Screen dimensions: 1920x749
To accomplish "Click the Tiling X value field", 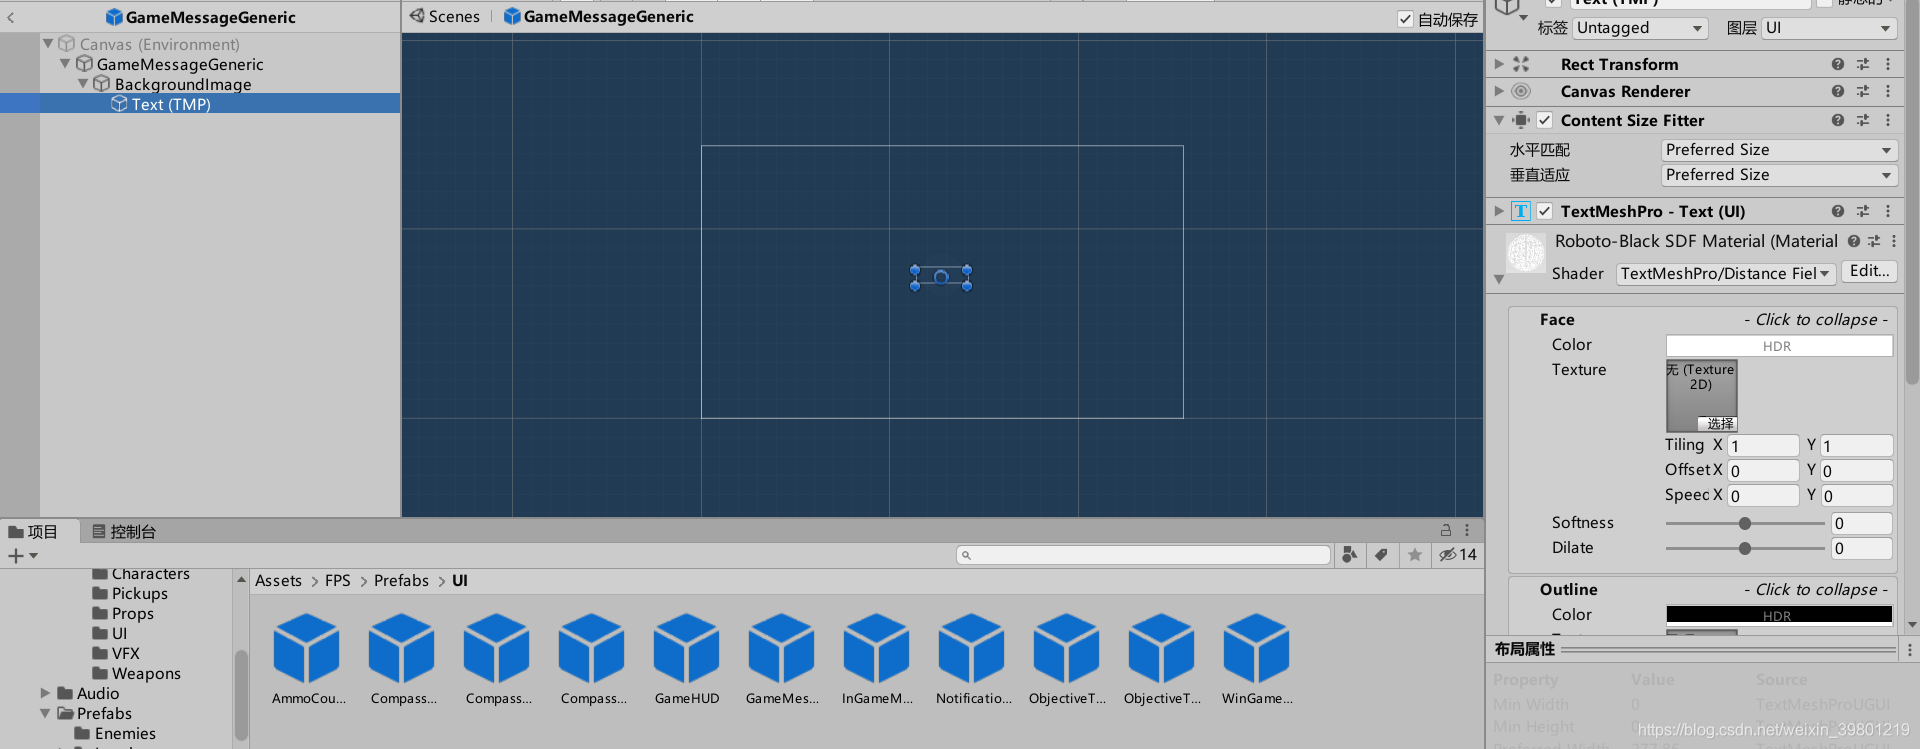I will 1763,446.
